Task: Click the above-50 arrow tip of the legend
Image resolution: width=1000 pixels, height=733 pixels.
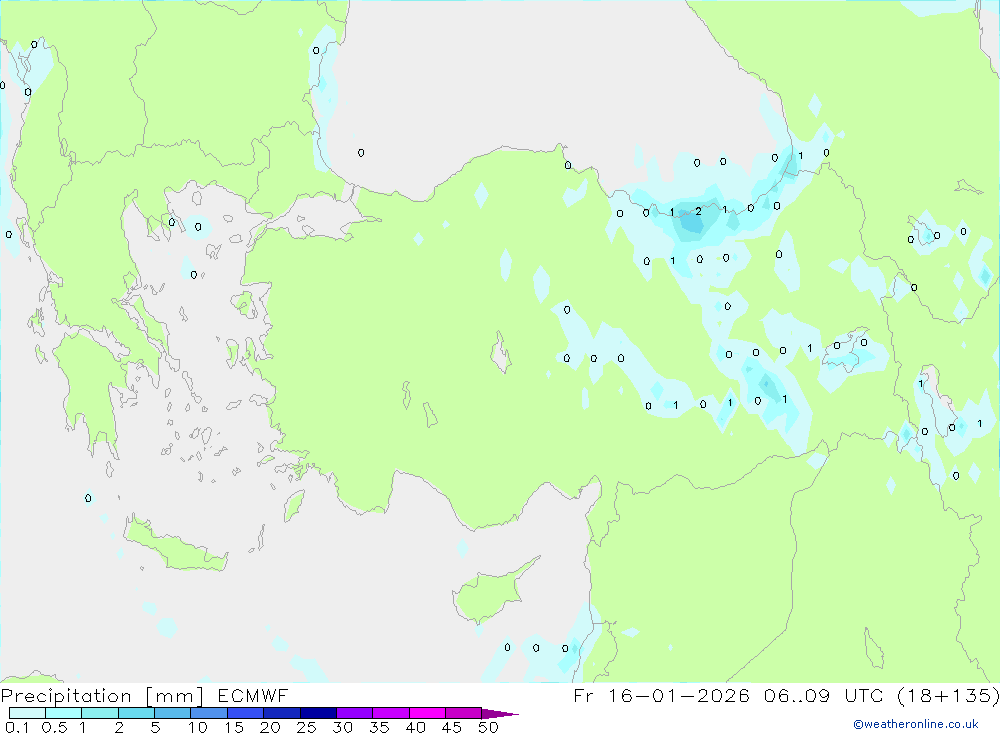Action: [499, 713]
